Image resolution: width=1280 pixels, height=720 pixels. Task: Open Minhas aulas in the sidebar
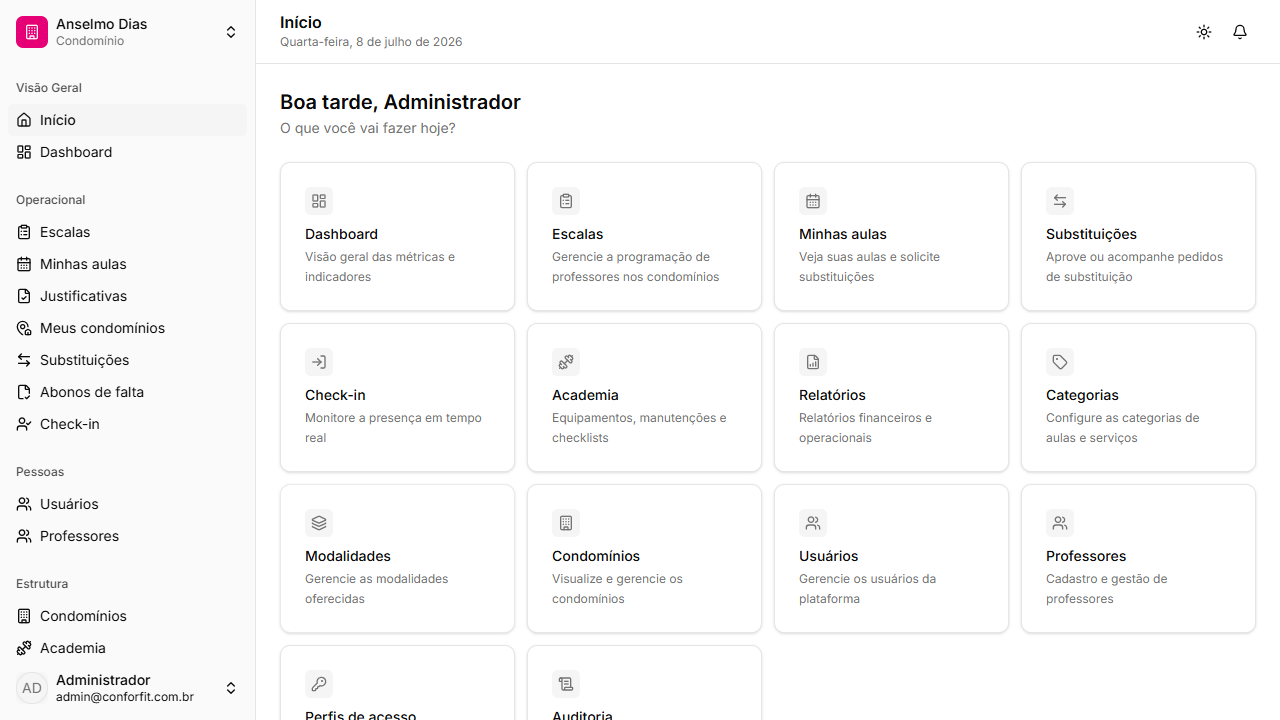128,264
